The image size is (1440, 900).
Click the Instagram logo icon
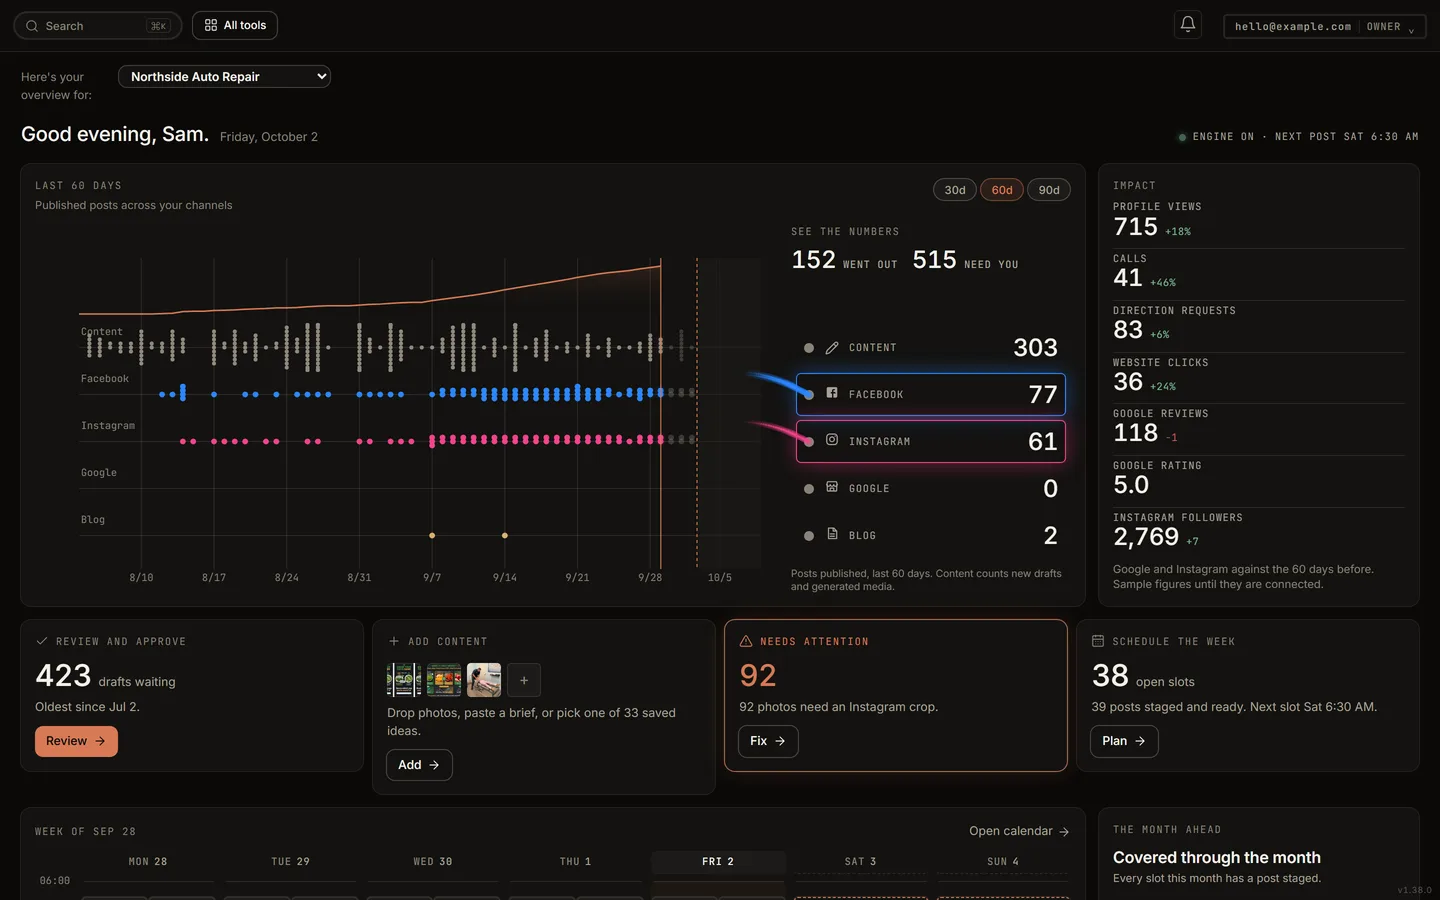pos(832,440)
